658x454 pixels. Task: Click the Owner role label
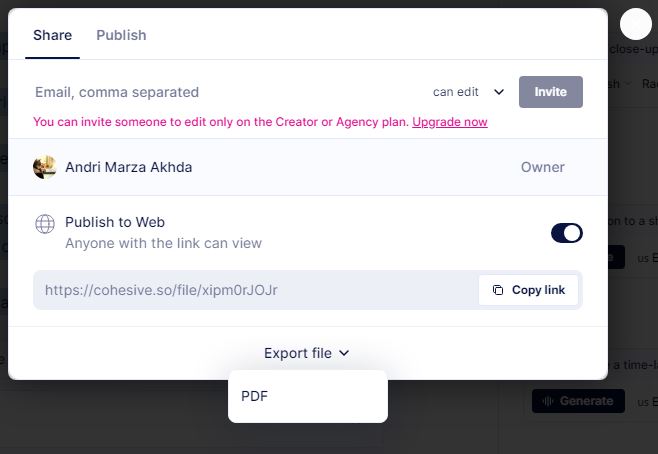tap(543, 167)
